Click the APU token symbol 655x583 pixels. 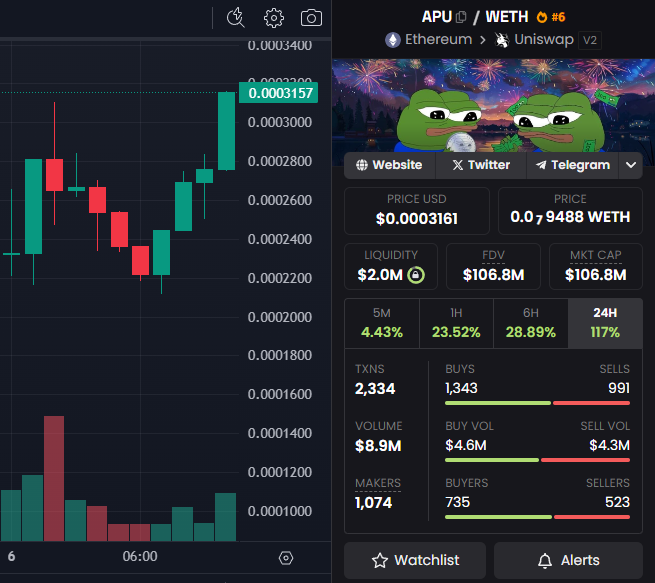click(437, 17)
